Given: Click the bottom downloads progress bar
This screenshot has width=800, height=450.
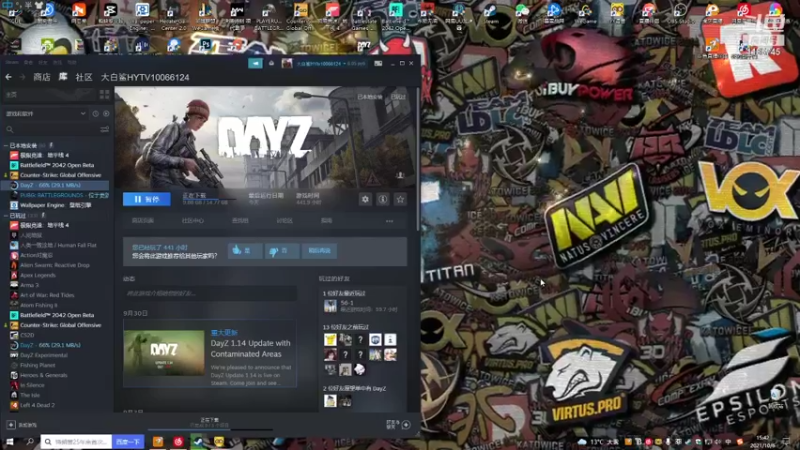Looking at the screenshot, I should tap(210, 430).
